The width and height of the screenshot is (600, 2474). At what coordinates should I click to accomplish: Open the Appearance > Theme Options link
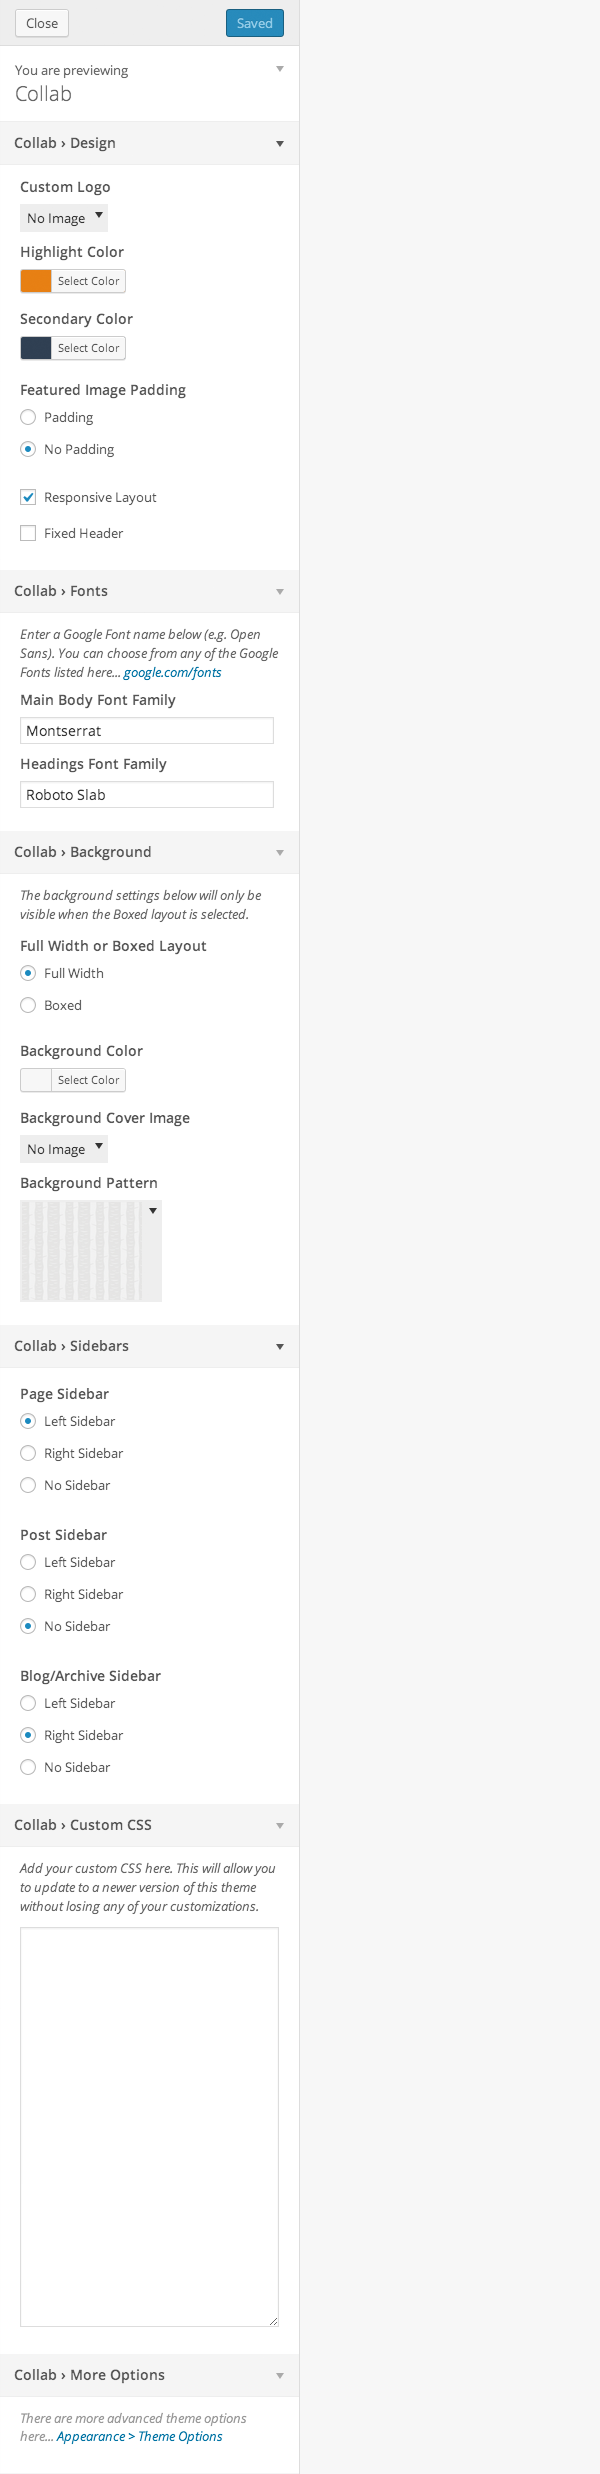click(140, 2437)
